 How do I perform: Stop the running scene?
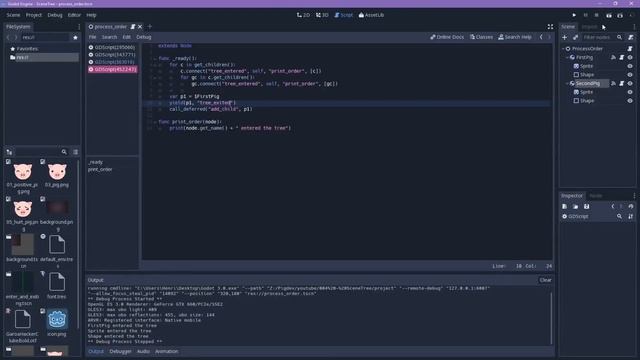coord(596,15)
